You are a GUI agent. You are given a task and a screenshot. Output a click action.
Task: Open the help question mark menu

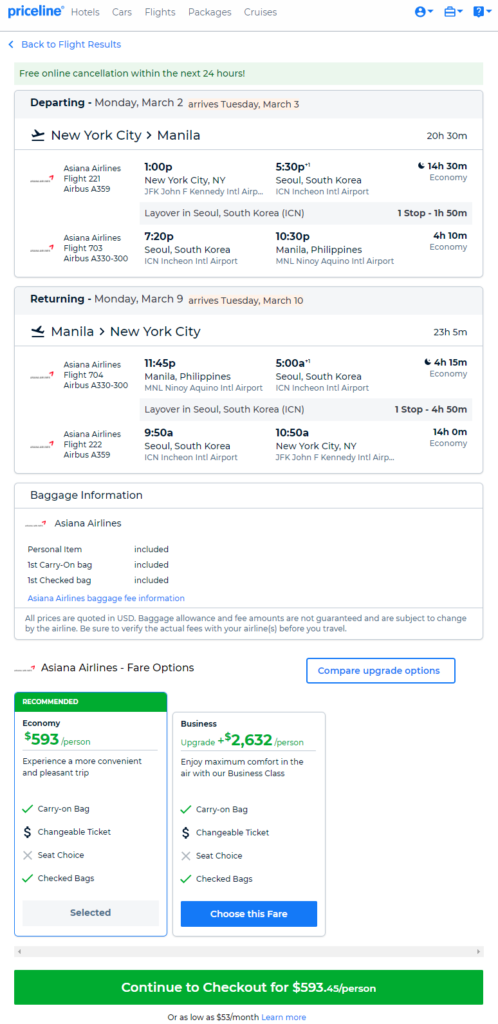482,12
